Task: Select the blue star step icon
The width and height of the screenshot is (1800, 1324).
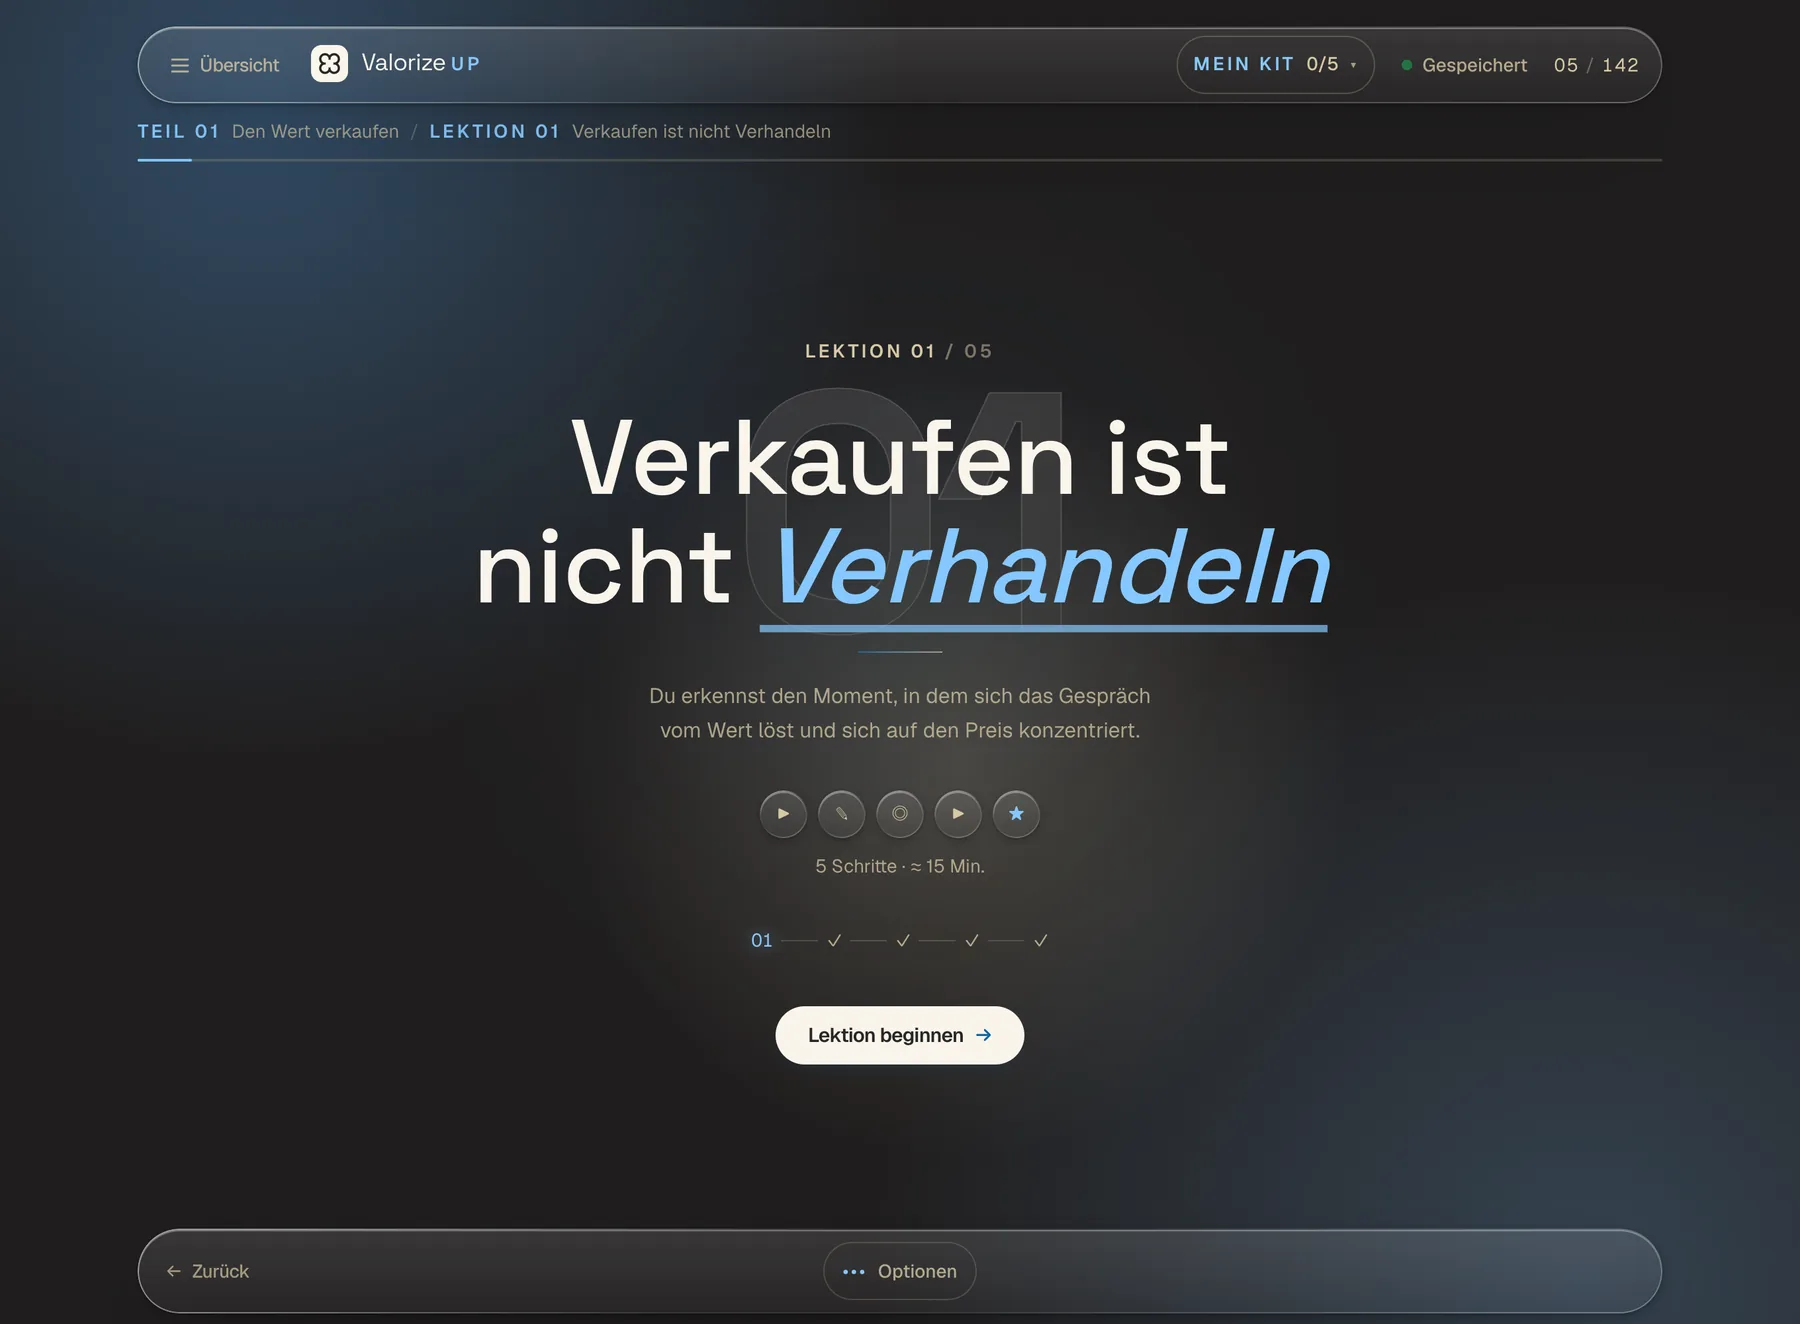Action: [1016, 814]
